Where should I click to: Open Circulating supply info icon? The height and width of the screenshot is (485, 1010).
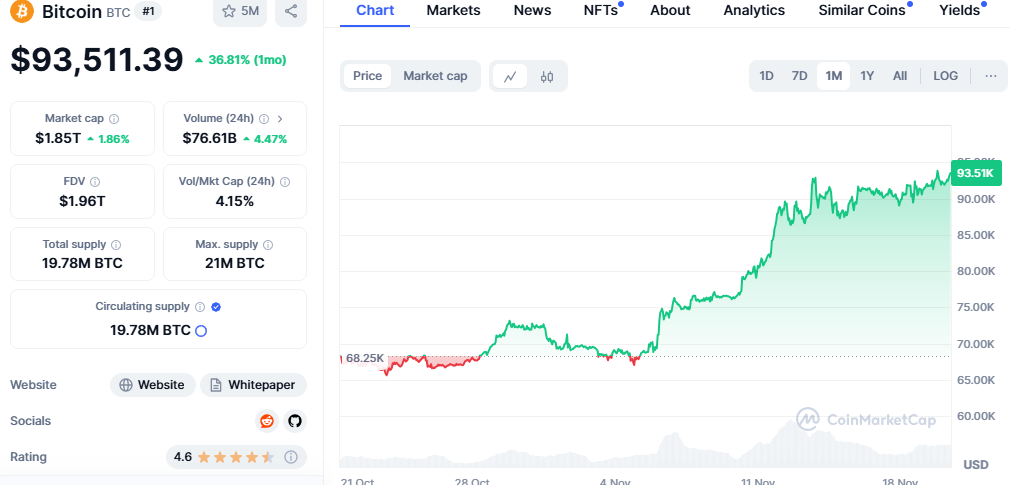coord(200,307)
